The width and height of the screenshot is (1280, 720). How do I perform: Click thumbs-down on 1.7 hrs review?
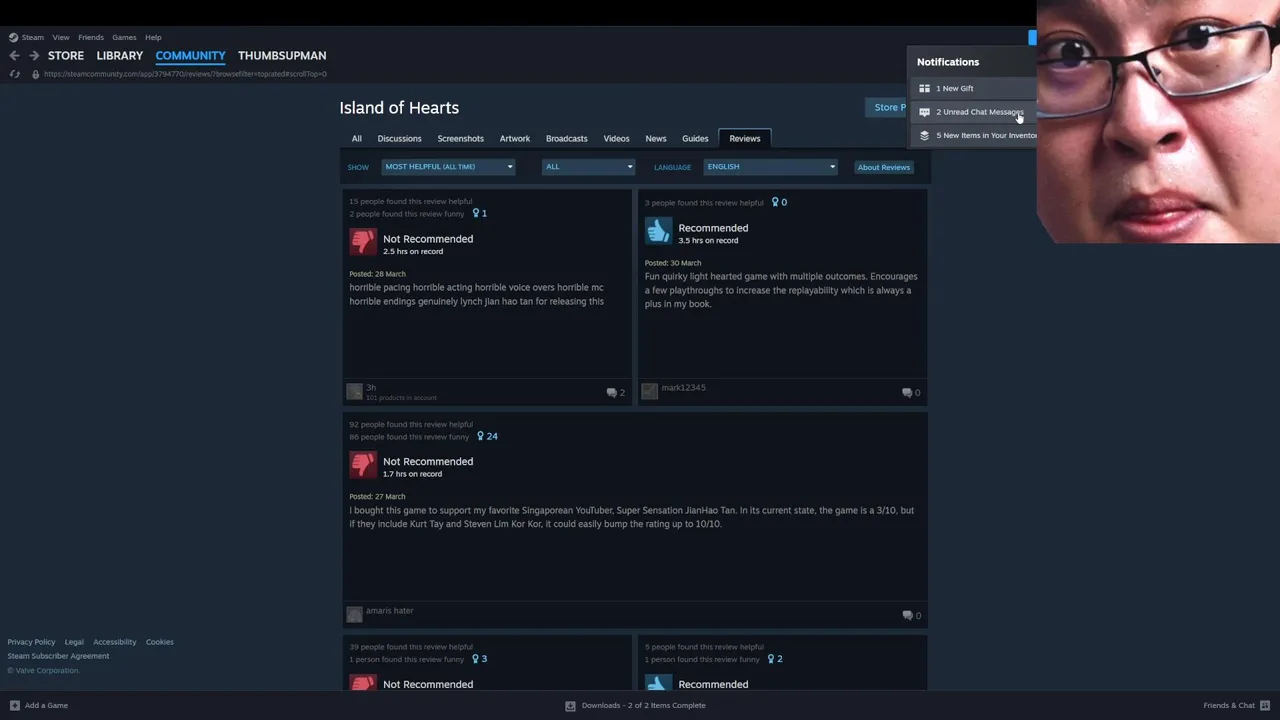click(363, 465)
